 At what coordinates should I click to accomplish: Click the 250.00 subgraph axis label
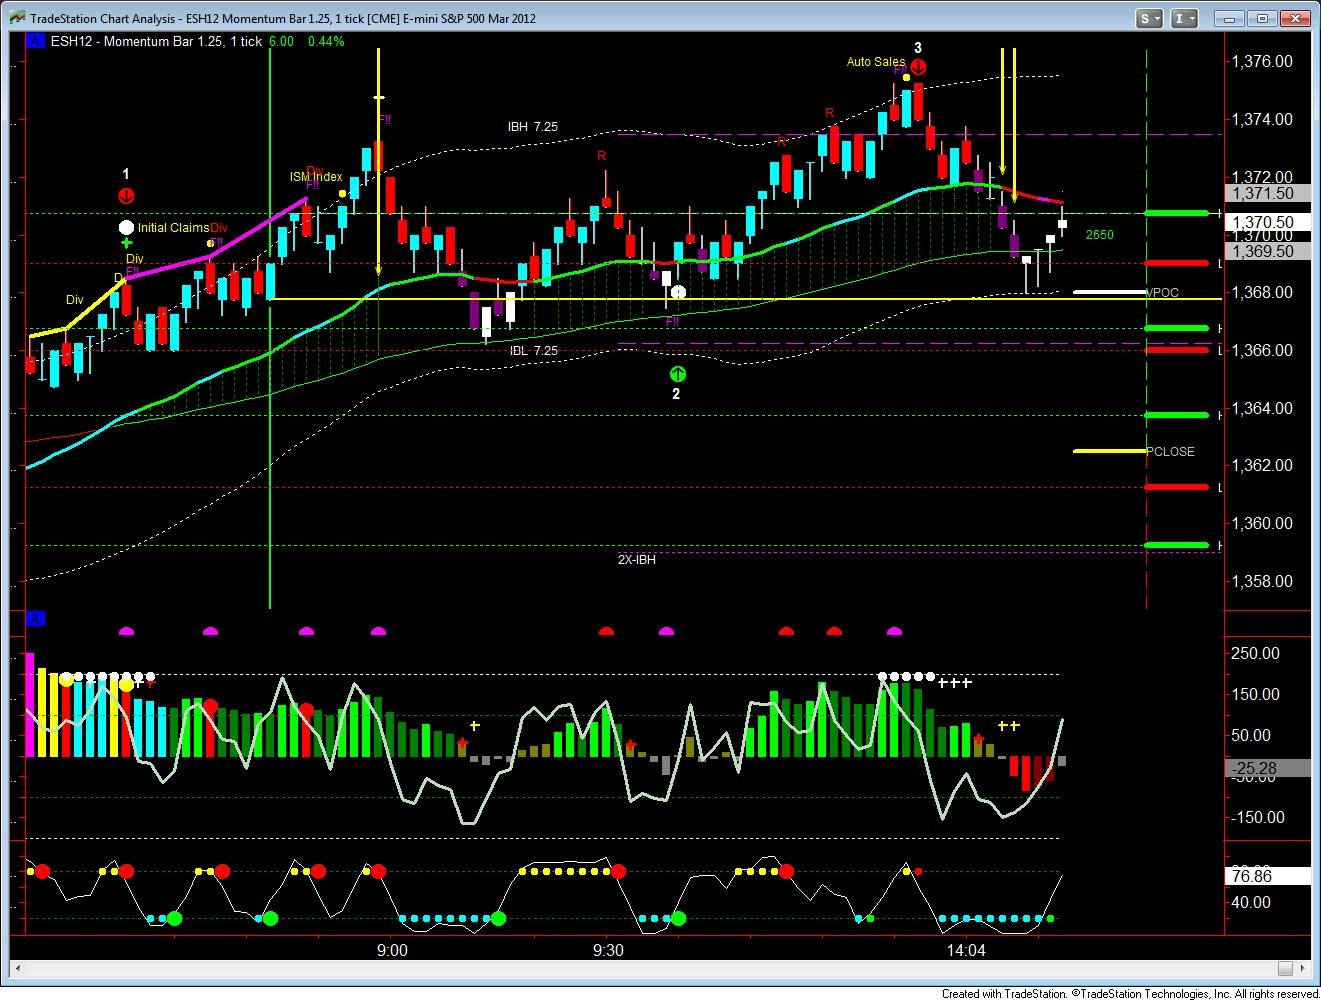1256,654
